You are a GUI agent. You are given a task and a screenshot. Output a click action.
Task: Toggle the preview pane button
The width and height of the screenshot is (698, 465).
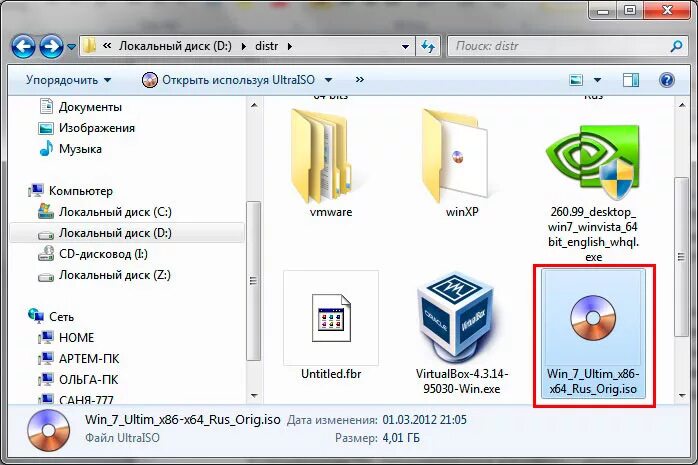pyautogui.click(x=630, y=80)
